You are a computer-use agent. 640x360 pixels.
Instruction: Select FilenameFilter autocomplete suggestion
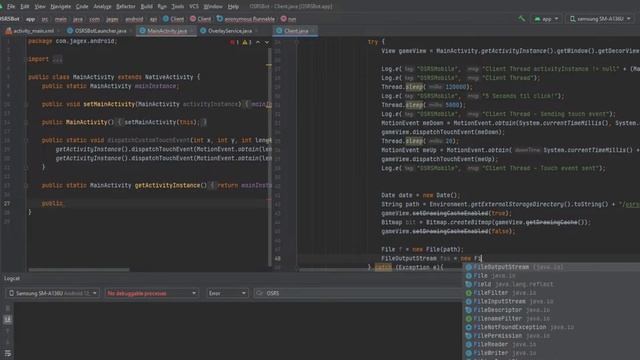552,318
